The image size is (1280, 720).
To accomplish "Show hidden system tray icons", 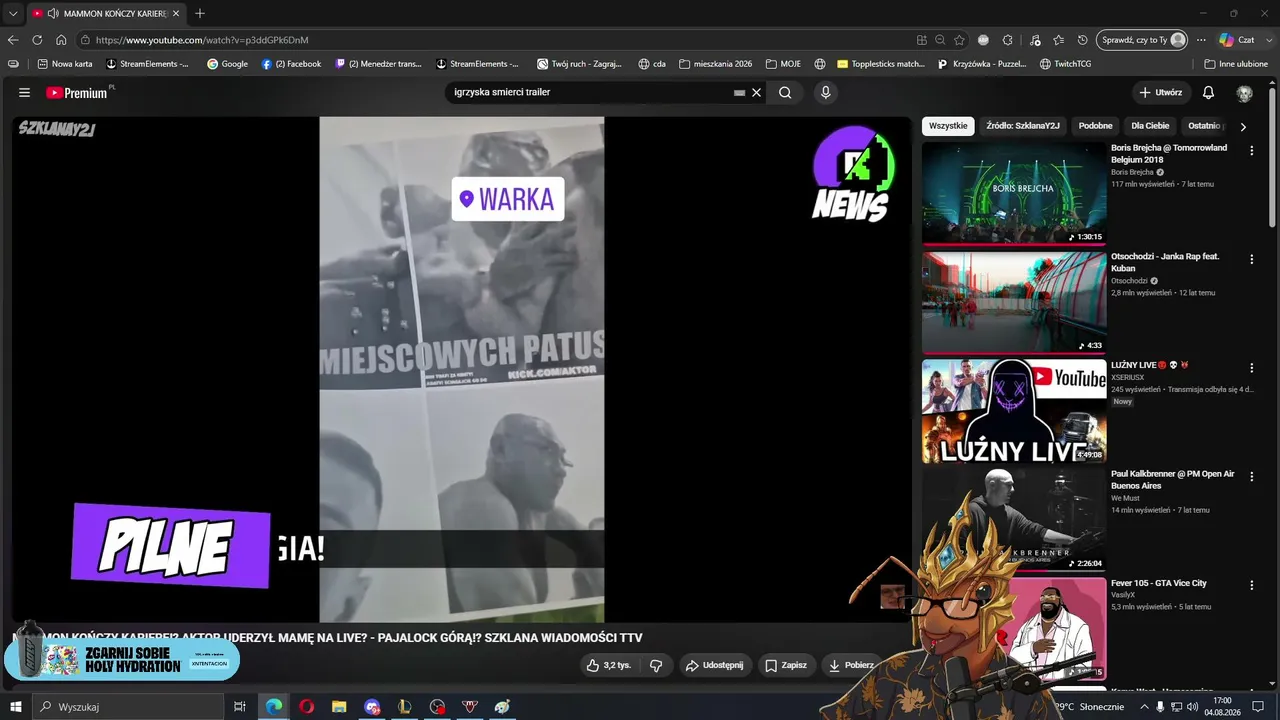I will (x=1144, y=707).
